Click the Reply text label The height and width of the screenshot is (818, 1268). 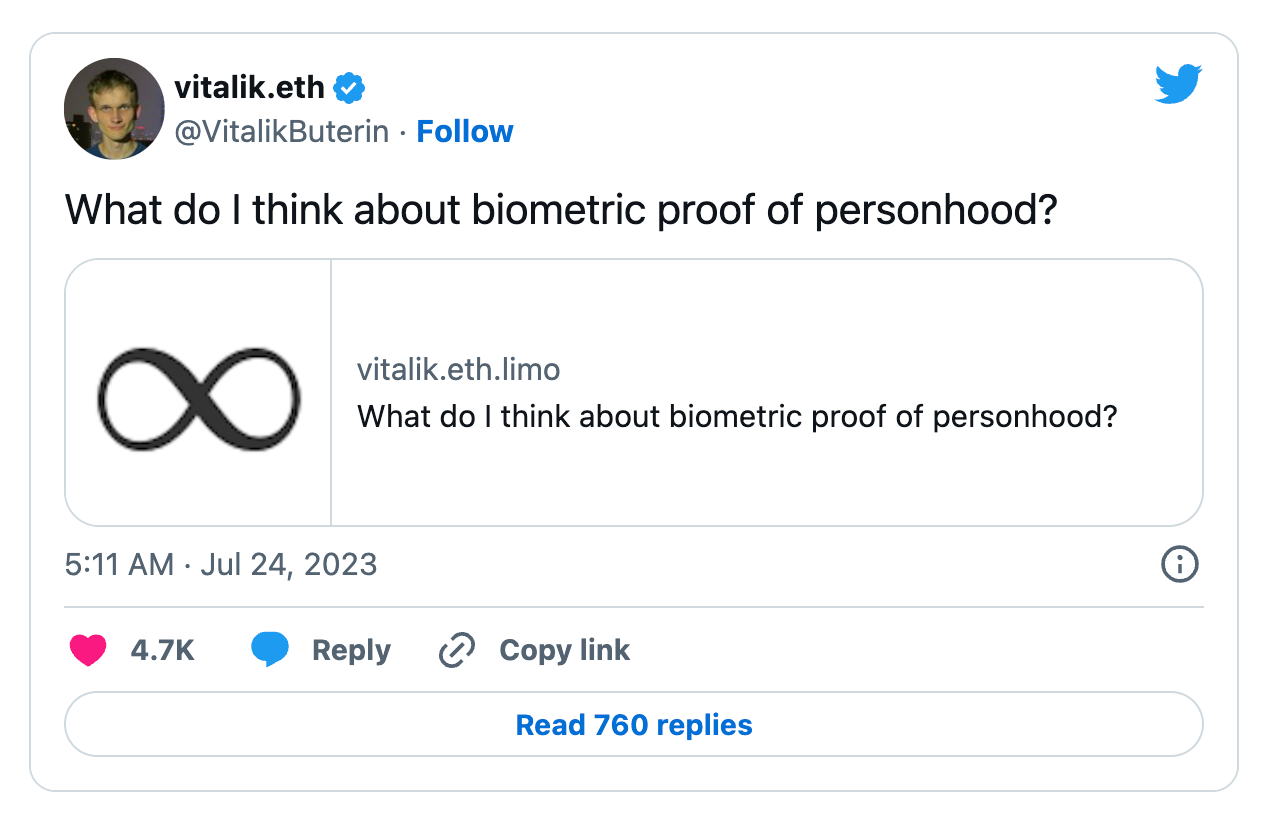pos(351,650)
